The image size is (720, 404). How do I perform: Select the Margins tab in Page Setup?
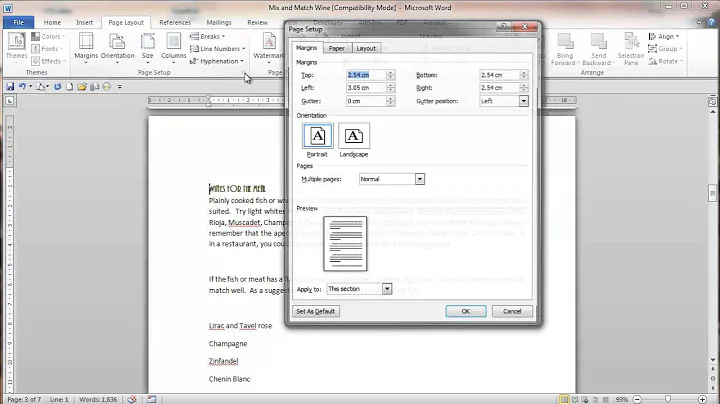pyautogui.click(x=306, y=48)
